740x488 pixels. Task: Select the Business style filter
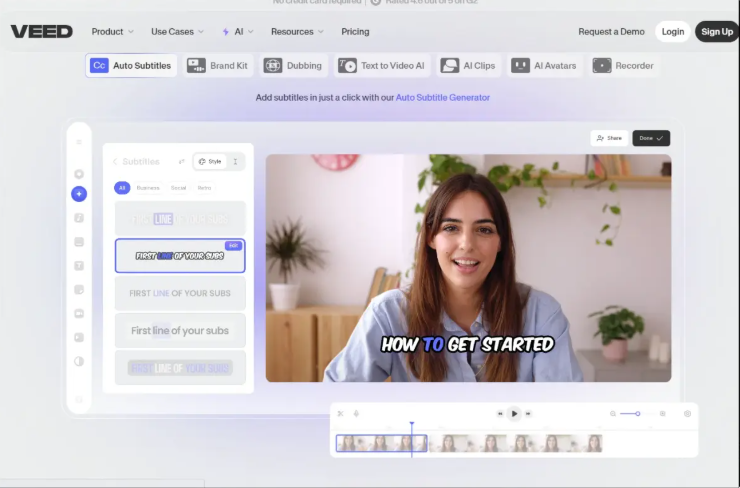coord(148,188)
